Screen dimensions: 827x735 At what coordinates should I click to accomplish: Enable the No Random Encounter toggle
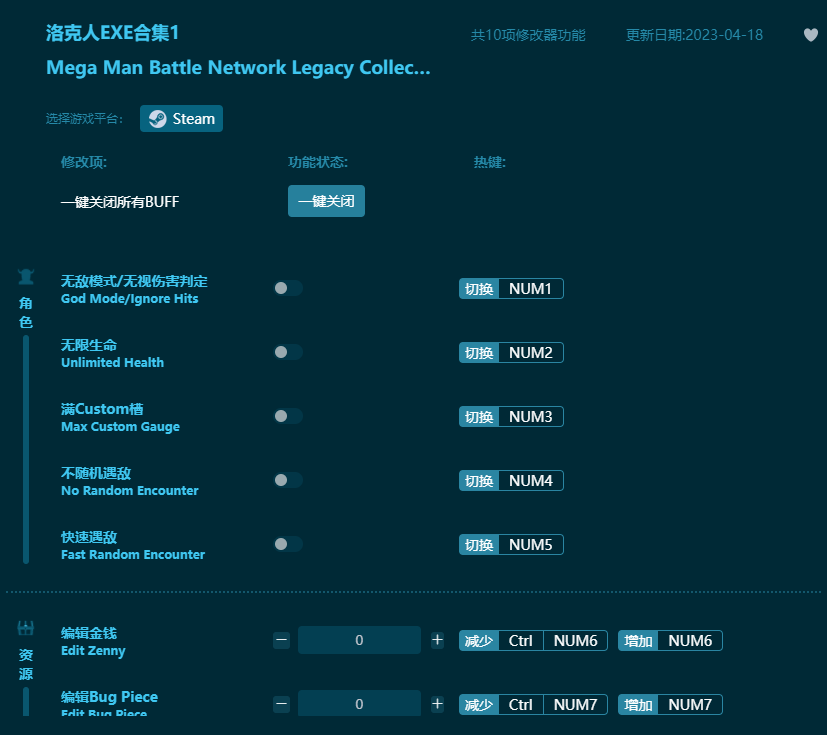288,480
